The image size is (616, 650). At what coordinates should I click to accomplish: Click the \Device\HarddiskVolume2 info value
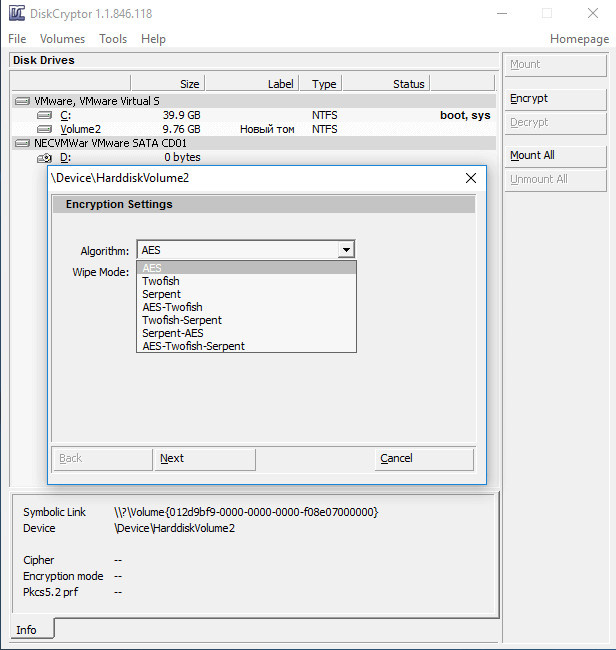point(175,529)
